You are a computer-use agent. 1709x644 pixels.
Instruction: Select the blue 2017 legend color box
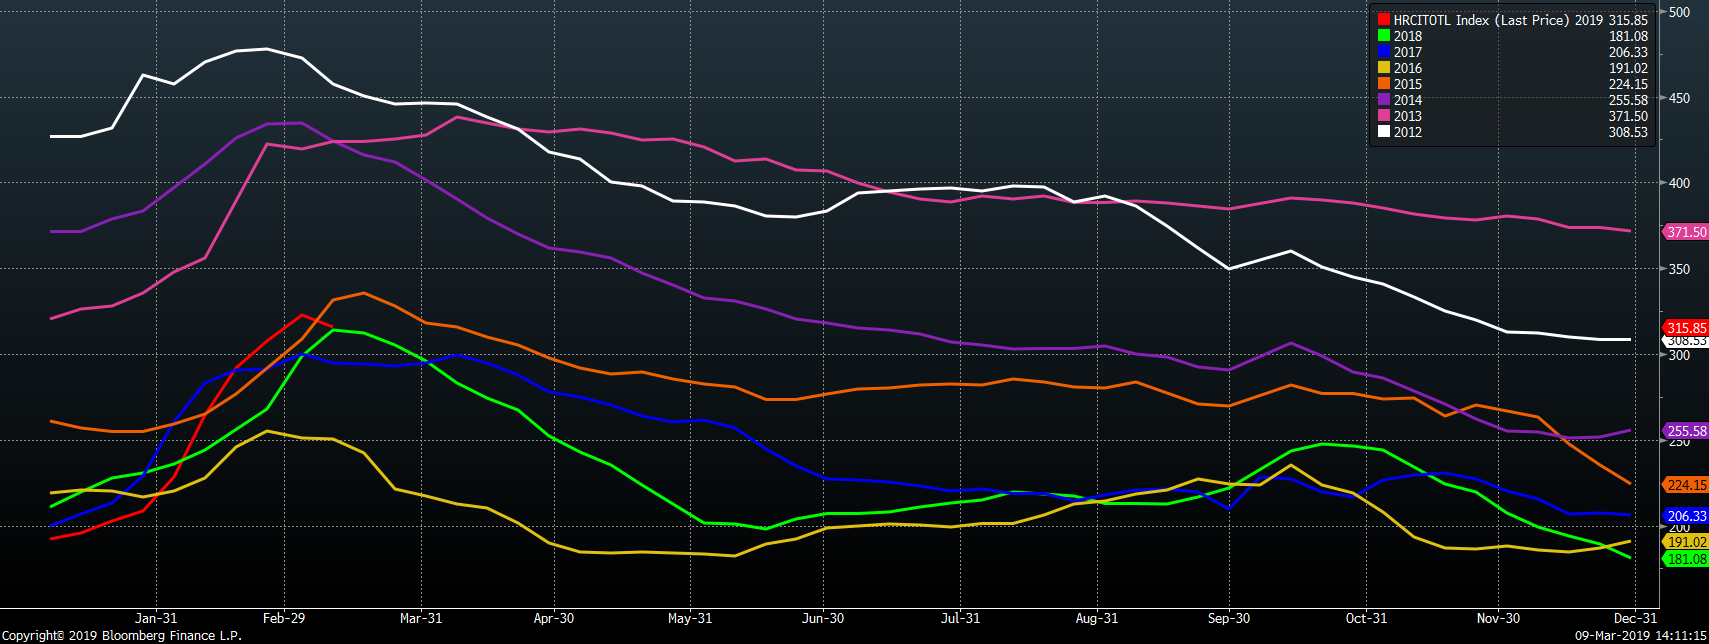pos(1383,52)
